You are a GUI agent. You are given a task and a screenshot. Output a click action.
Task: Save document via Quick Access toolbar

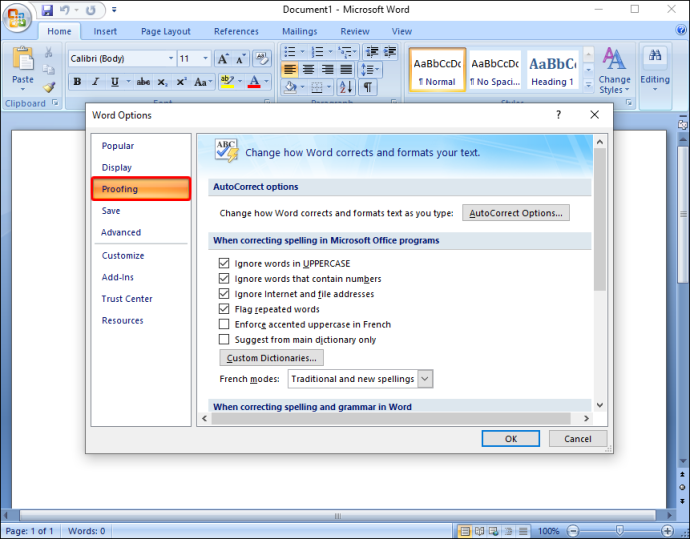pos(47,10)
